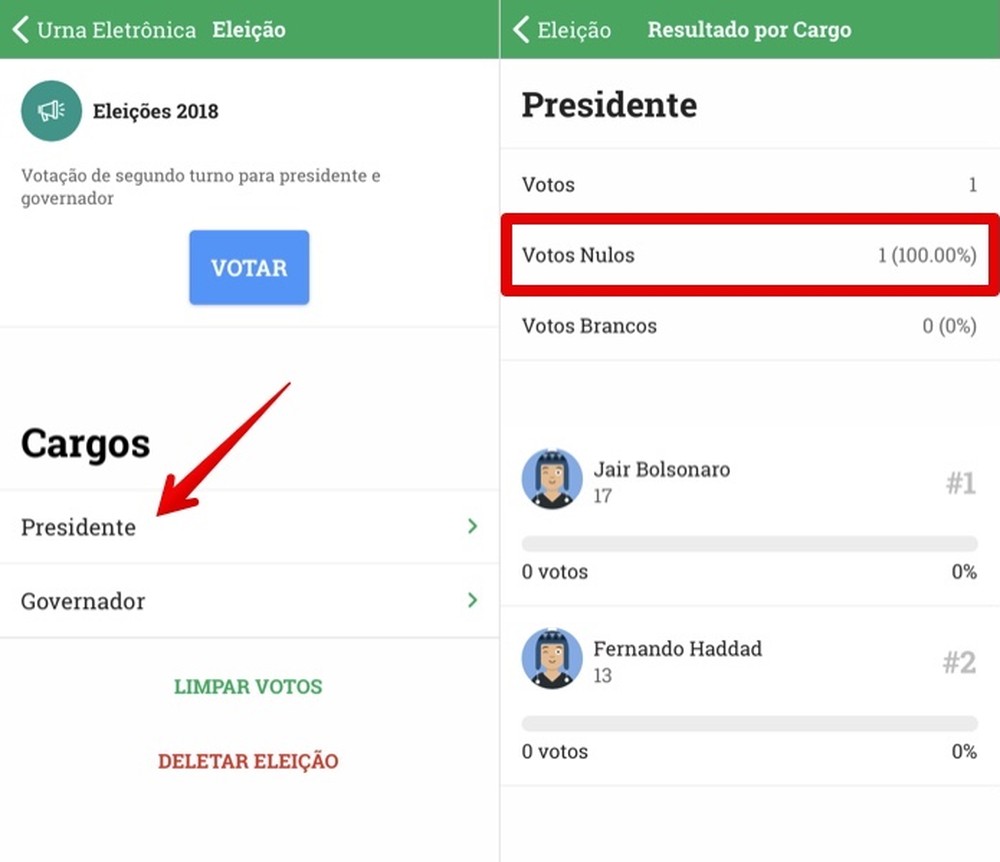Click the Votos count row showing 1

748,184
